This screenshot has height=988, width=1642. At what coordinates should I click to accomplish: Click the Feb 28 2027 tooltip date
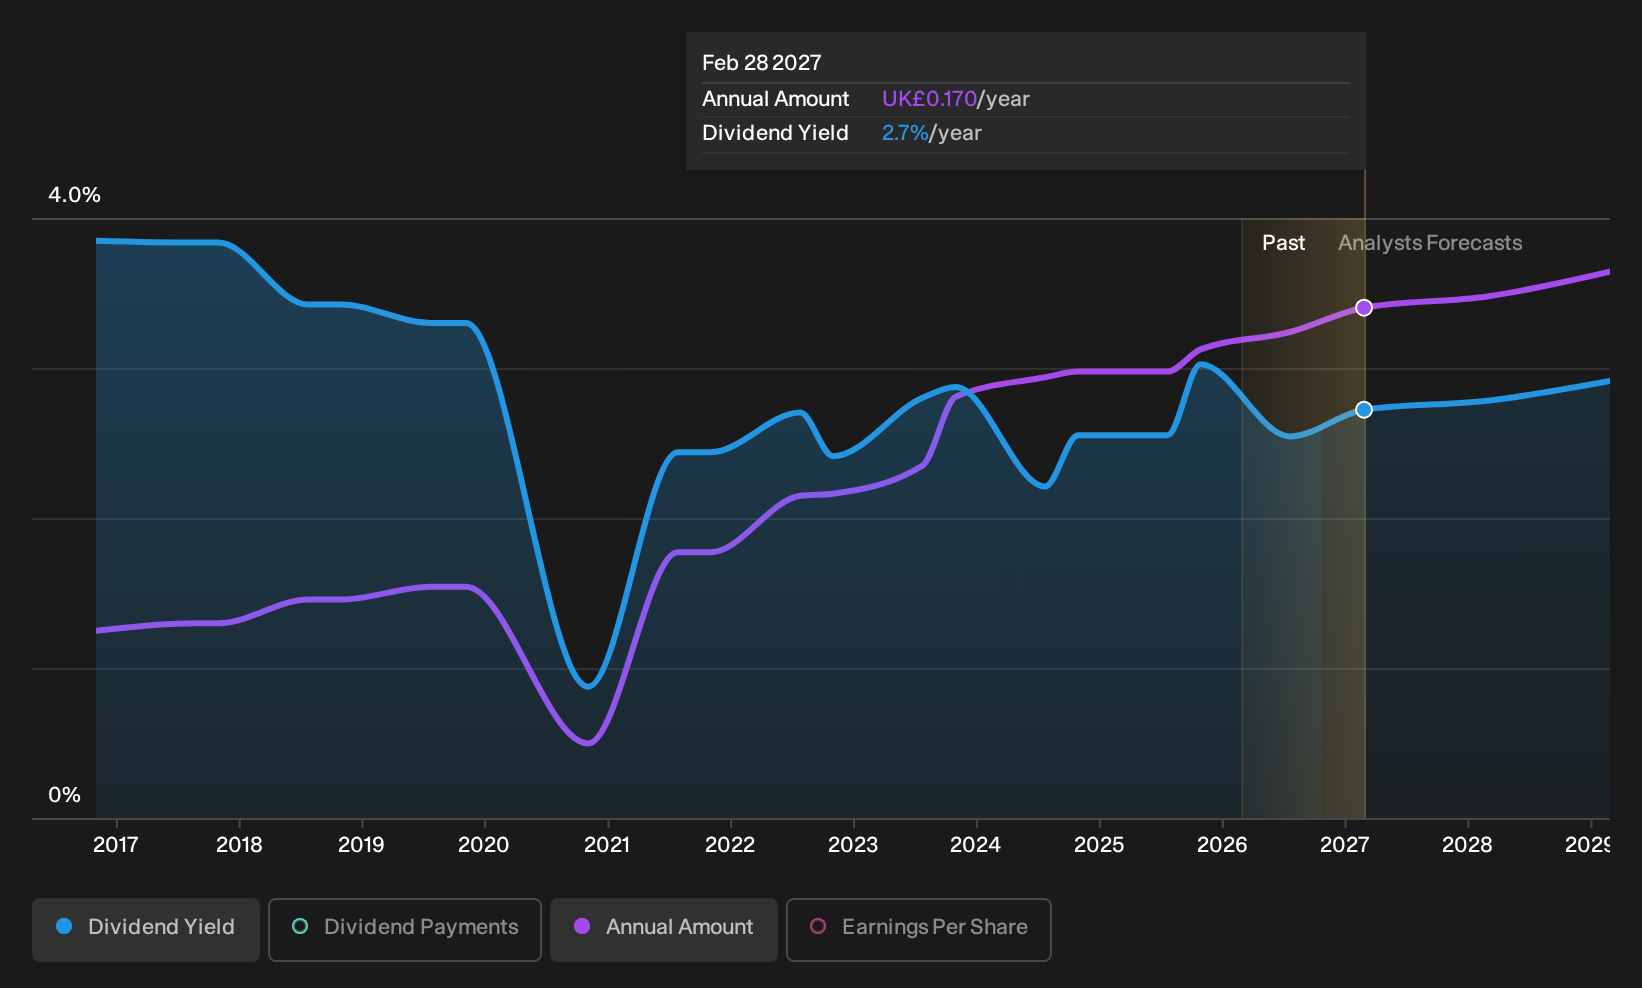pyautogui.click(x=762, y=63)
